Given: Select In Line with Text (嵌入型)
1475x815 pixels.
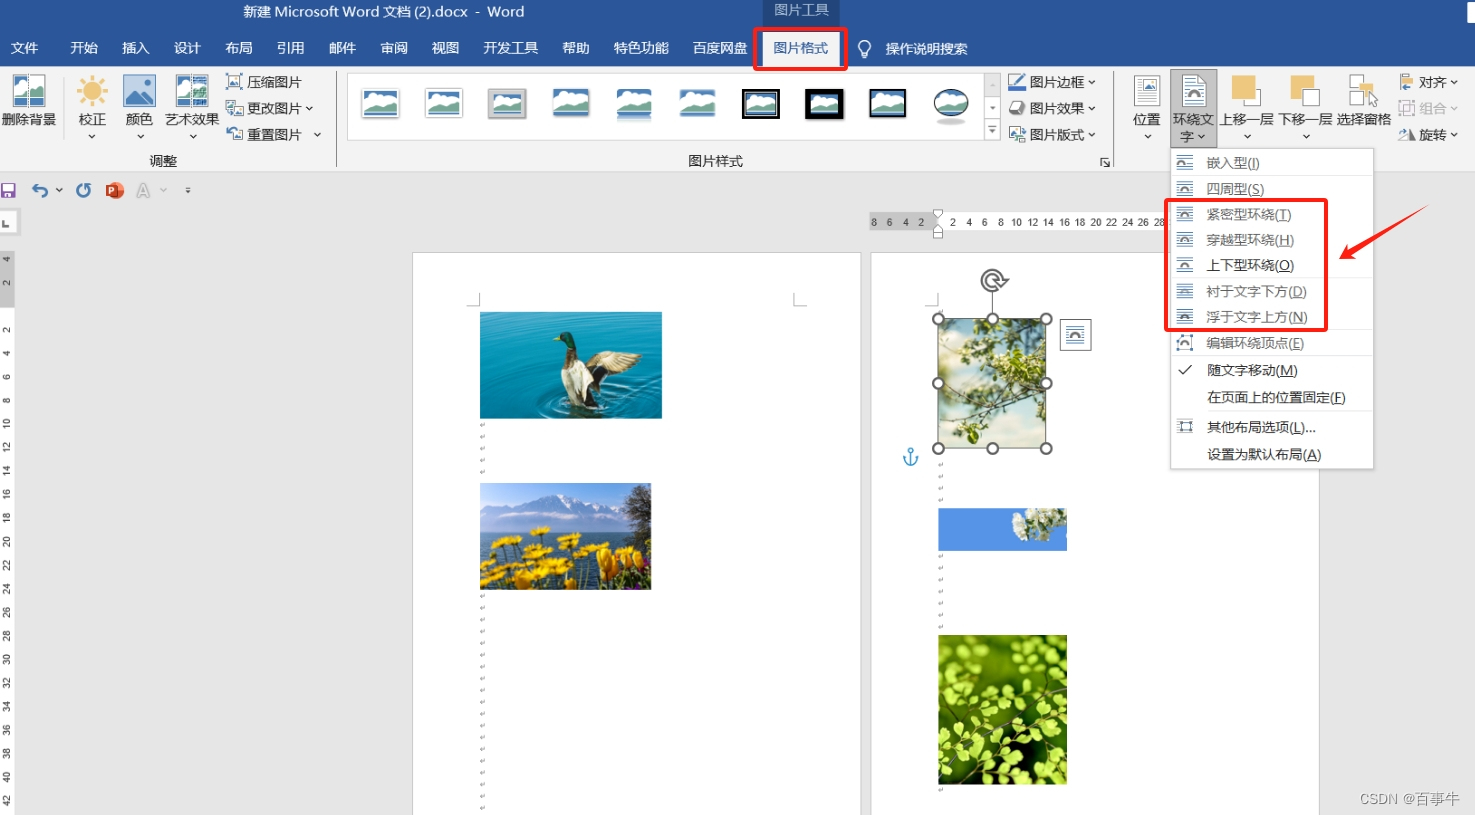Looking at the screenshot, I should (x=1272, y=162).
